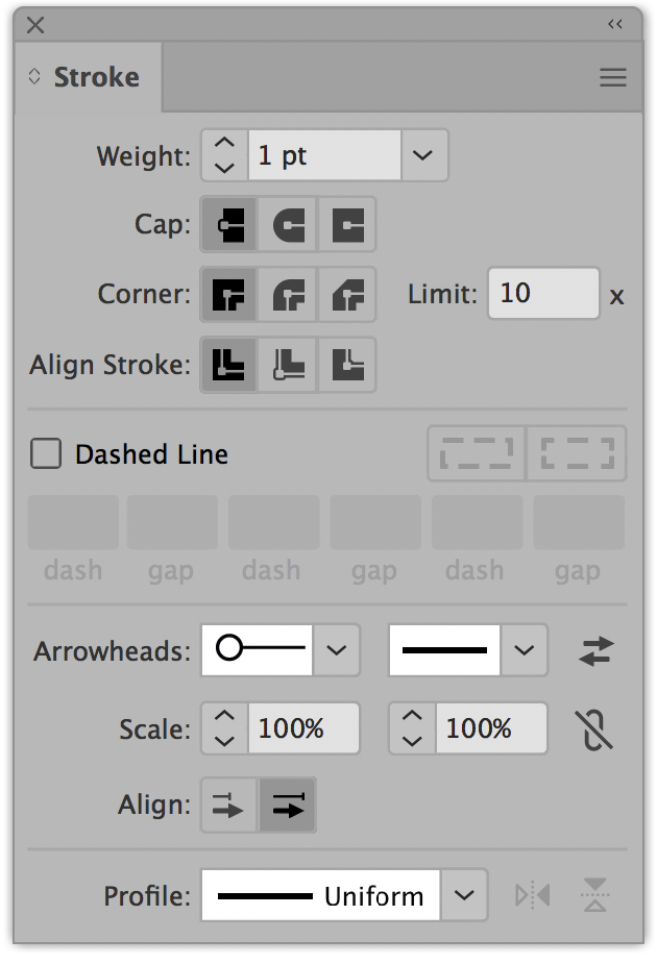The image size is (657, 965).
Task: Open the Profile dropdown
Action: (x=465, y=895)
